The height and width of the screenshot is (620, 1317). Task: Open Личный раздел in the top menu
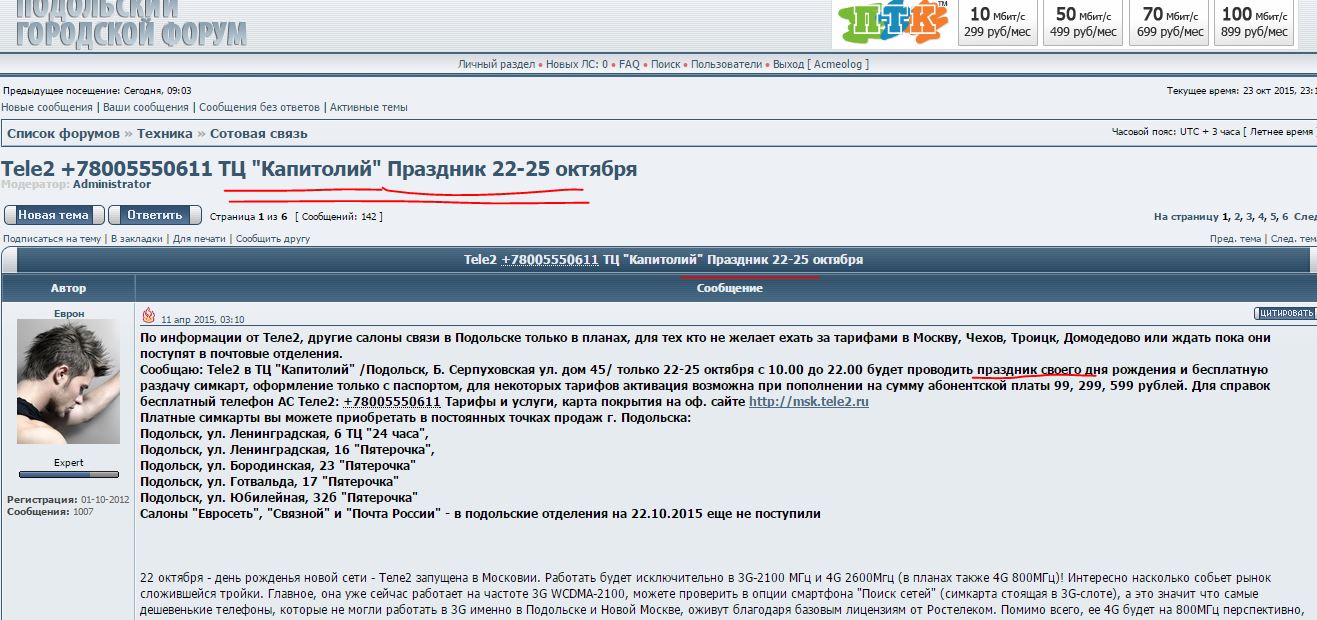pyautogui.click(x=496, y=64)
